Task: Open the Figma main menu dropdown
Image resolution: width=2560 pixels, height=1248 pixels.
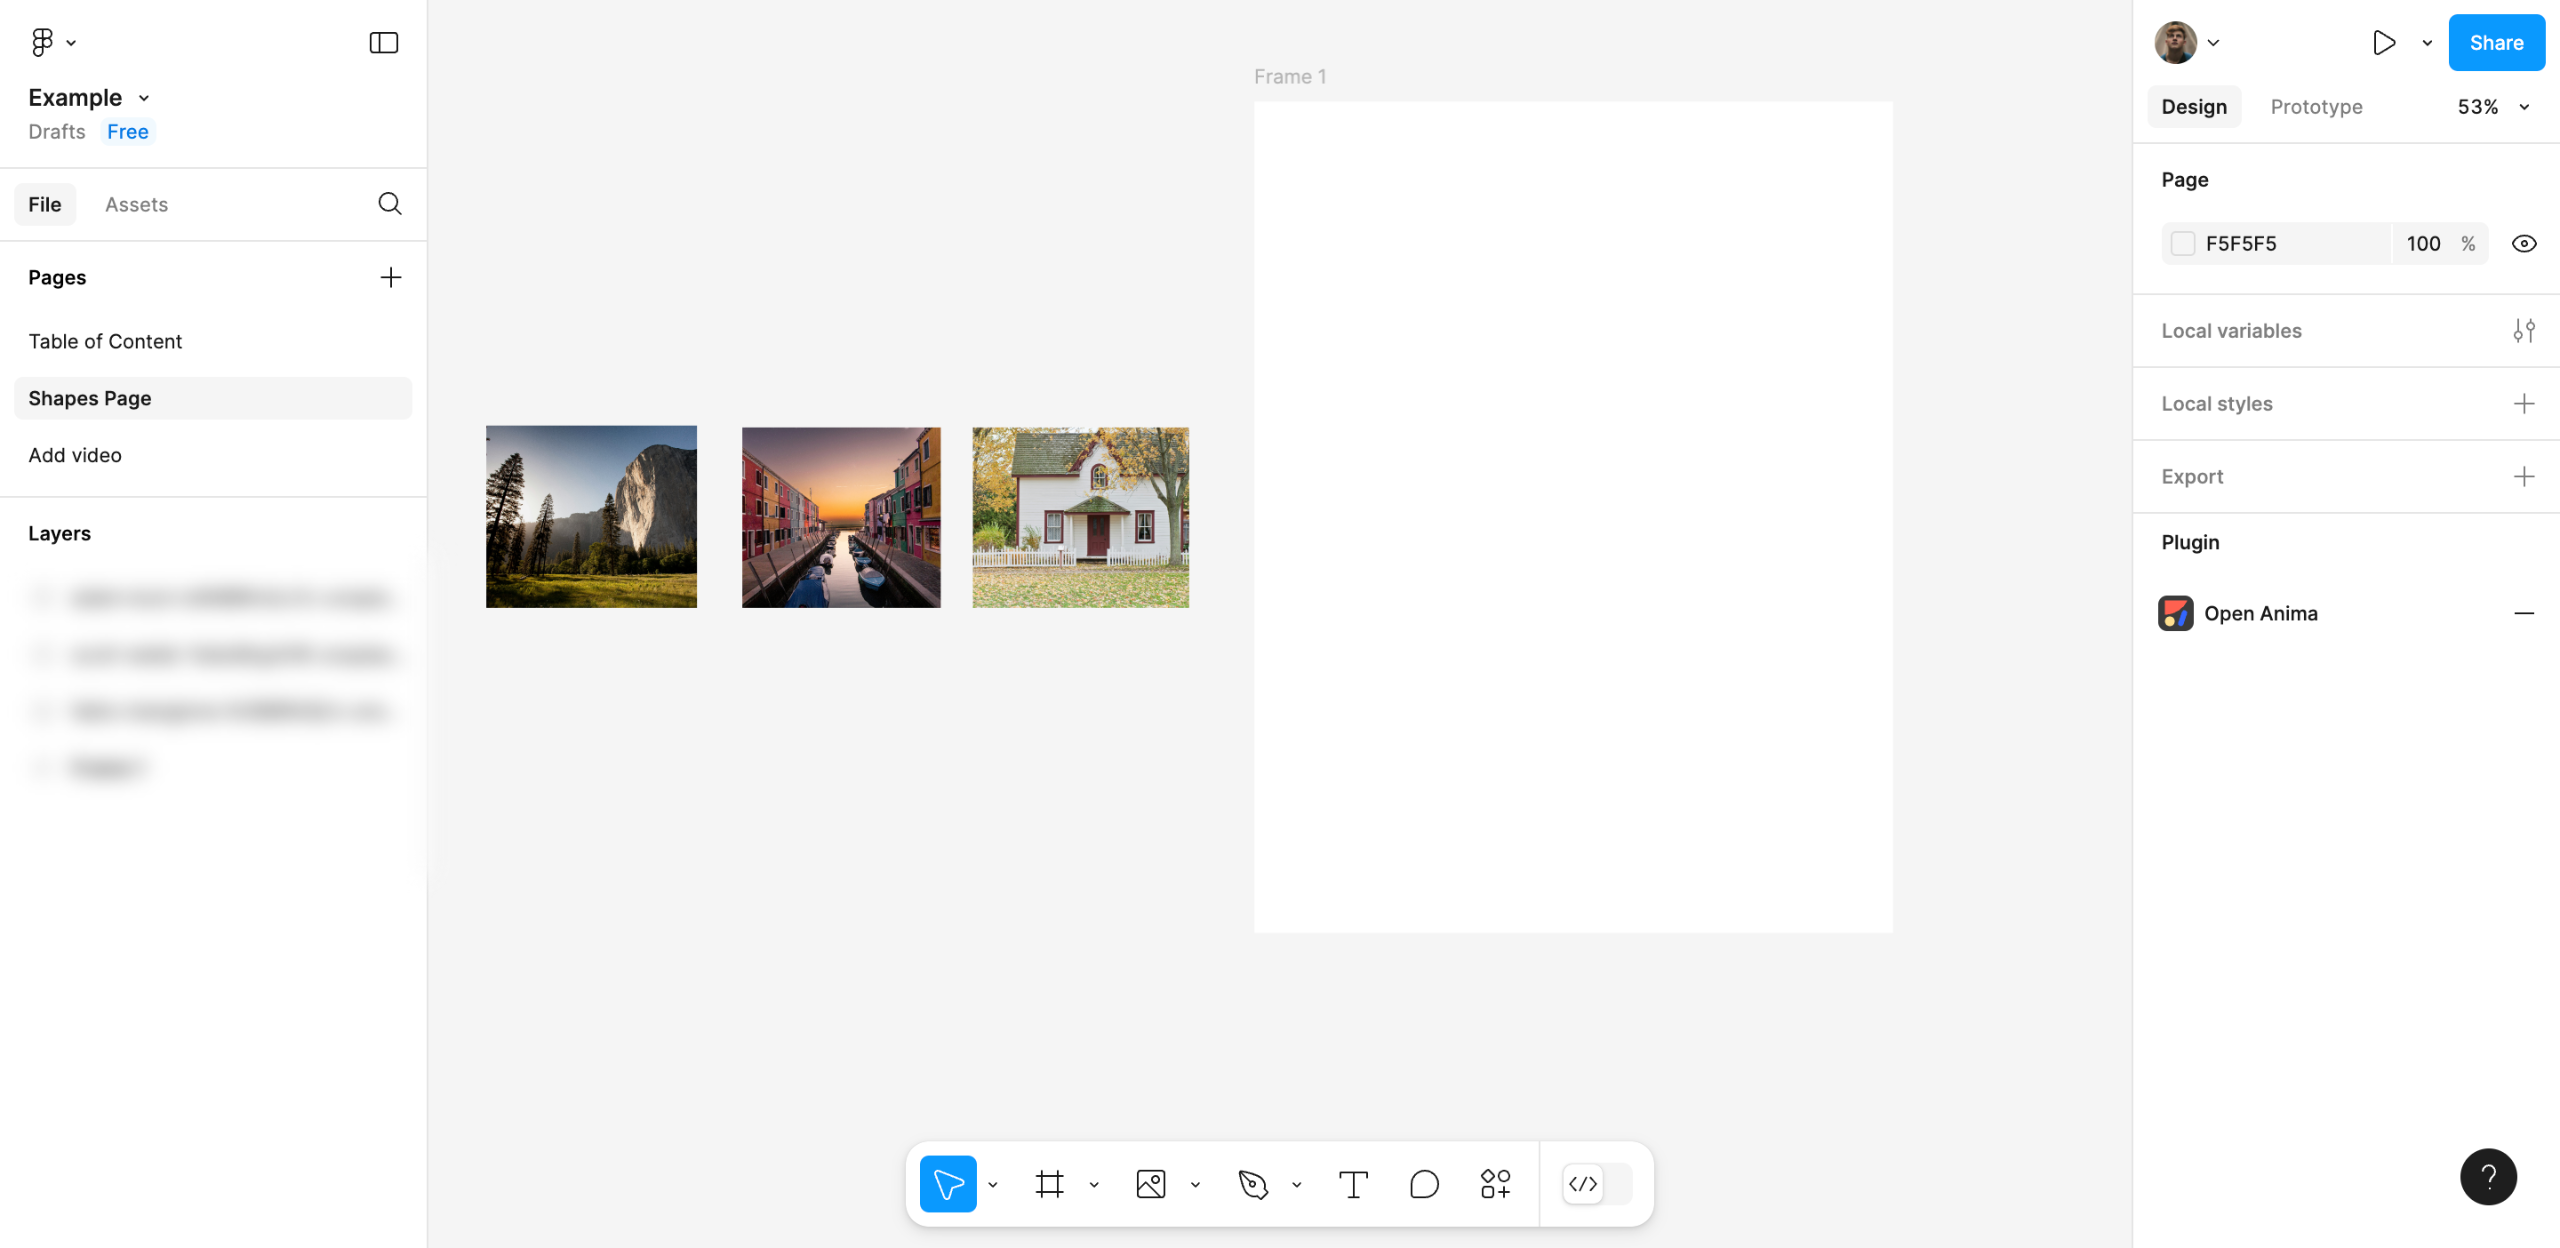Action: click(52, 42)
